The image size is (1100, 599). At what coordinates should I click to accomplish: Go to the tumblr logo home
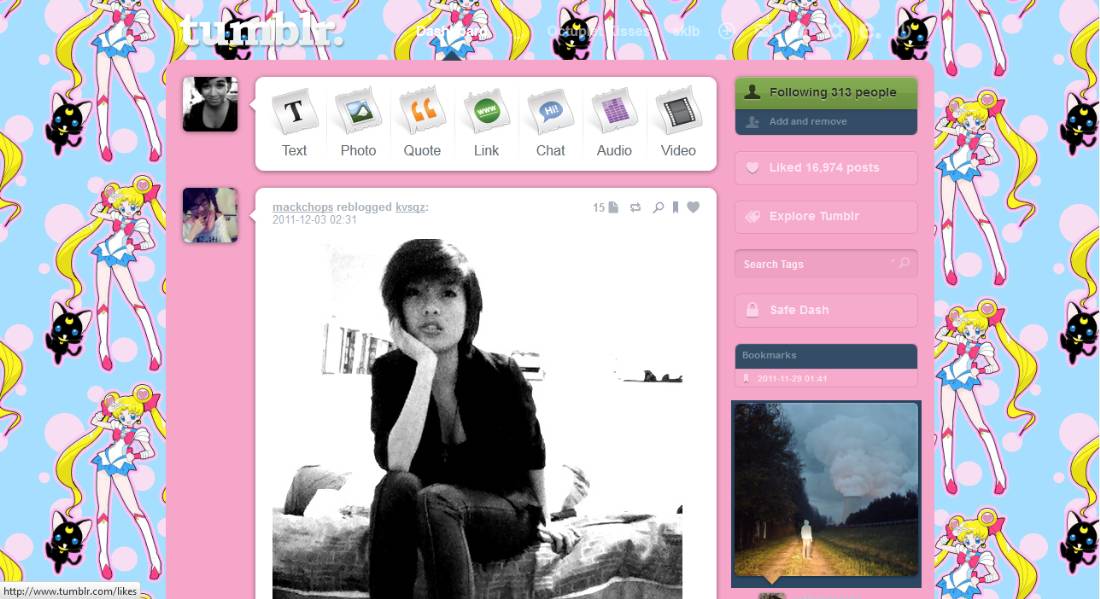click(261, 31)
